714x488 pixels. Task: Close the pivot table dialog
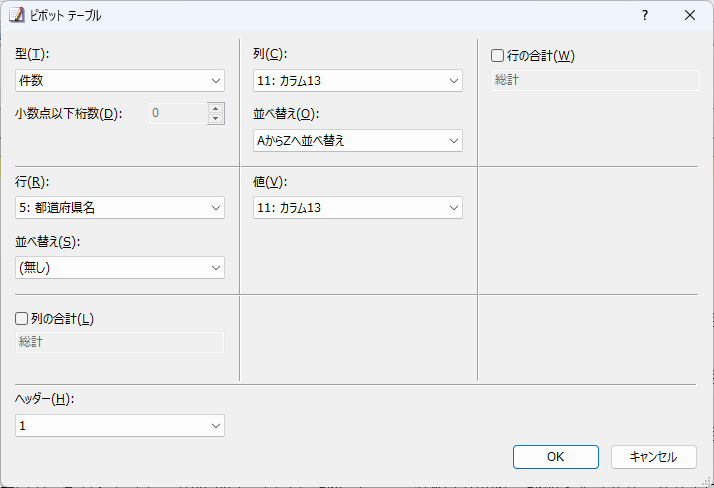(690, 16)
